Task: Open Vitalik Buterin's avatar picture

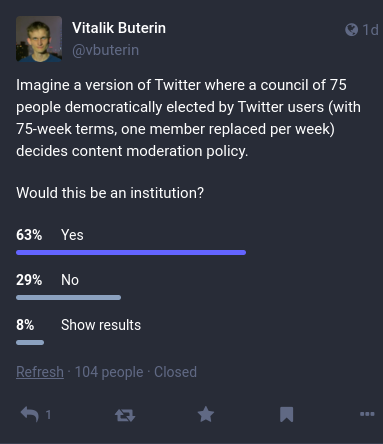Action: pos(39,39)
